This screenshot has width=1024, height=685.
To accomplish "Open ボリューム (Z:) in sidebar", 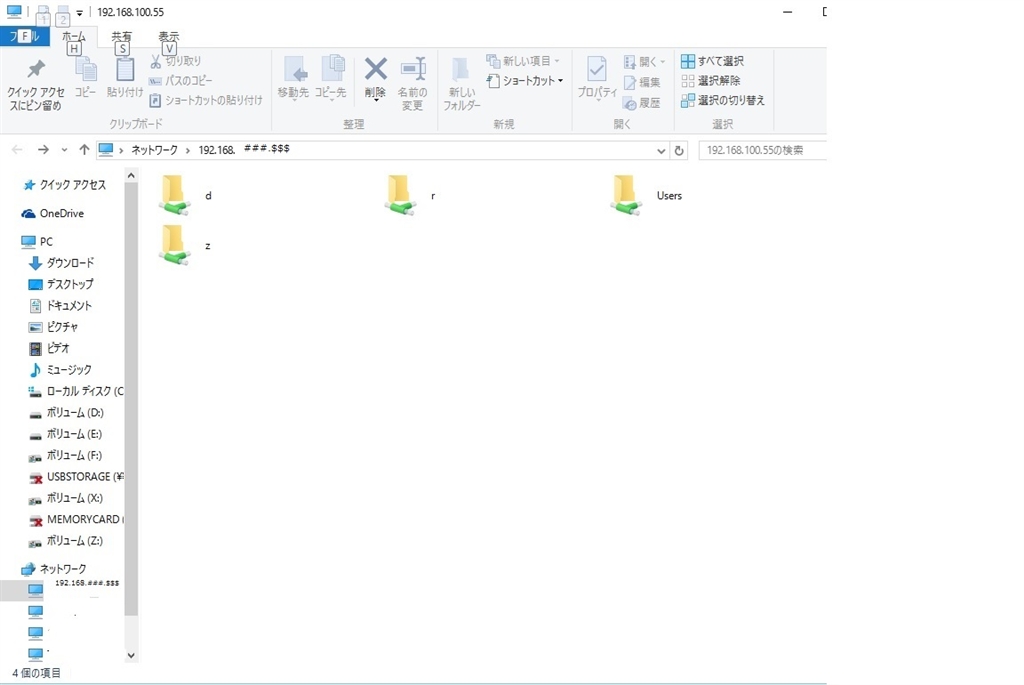I will click(x=66, y=541).
